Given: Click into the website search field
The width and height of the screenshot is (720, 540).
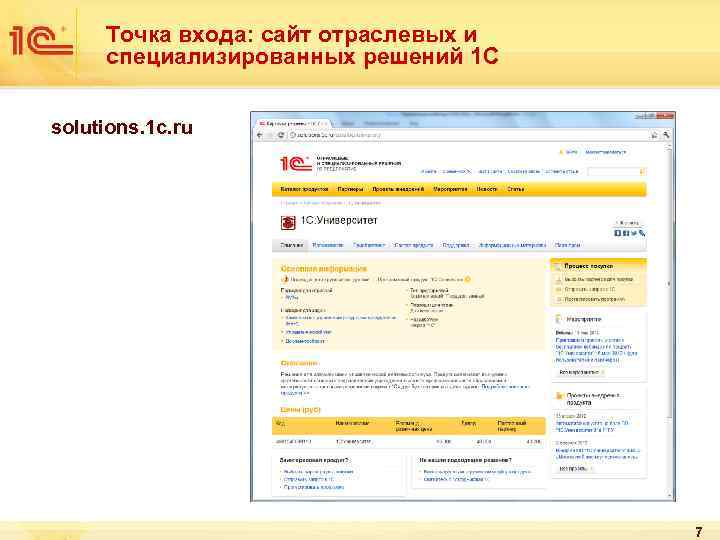Looking at the screenshot, I should (x=613, y=172).
